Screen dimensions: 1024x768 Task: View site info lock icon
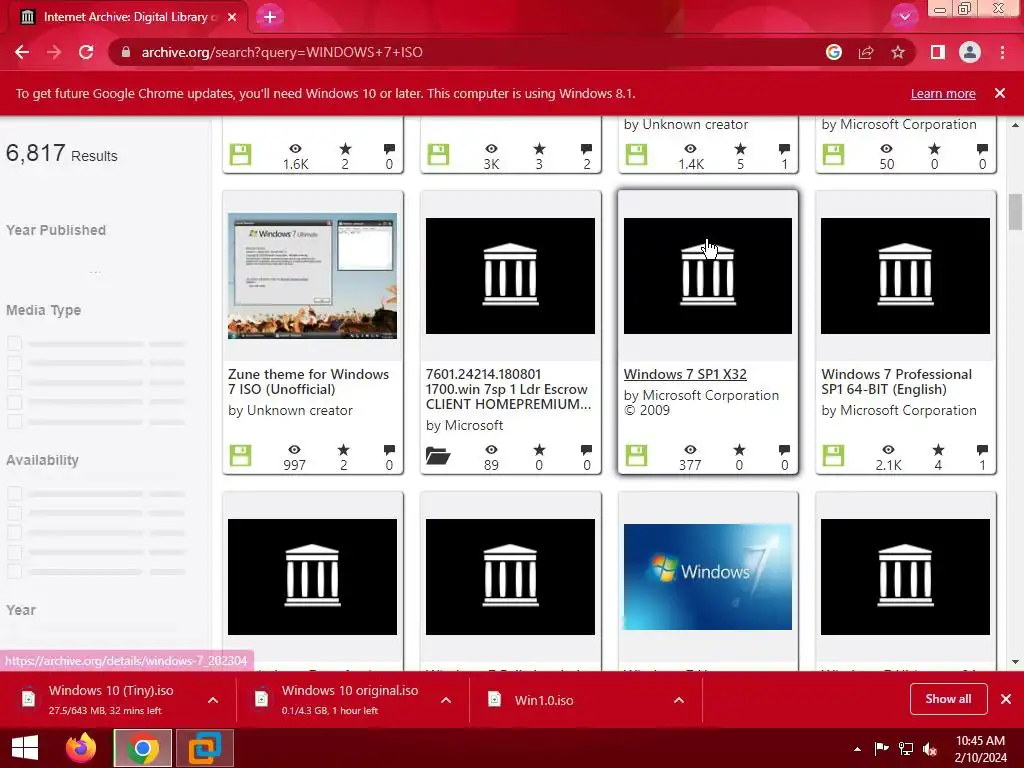click(126, 52)
